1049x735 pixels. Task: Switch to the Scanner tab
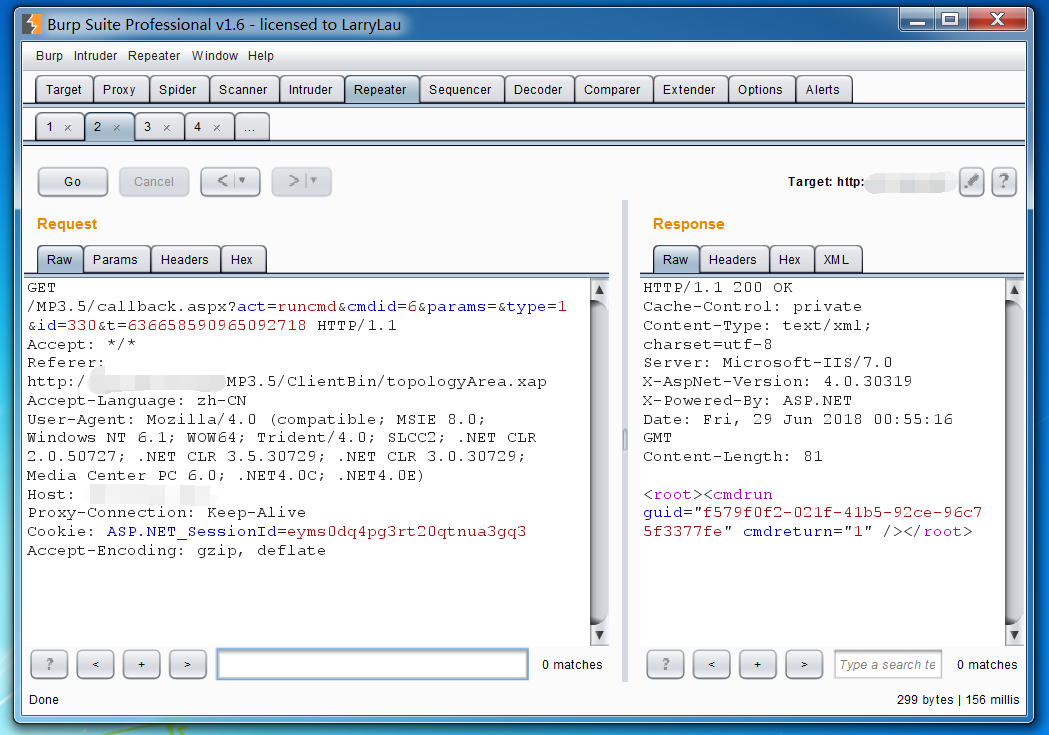243,90
